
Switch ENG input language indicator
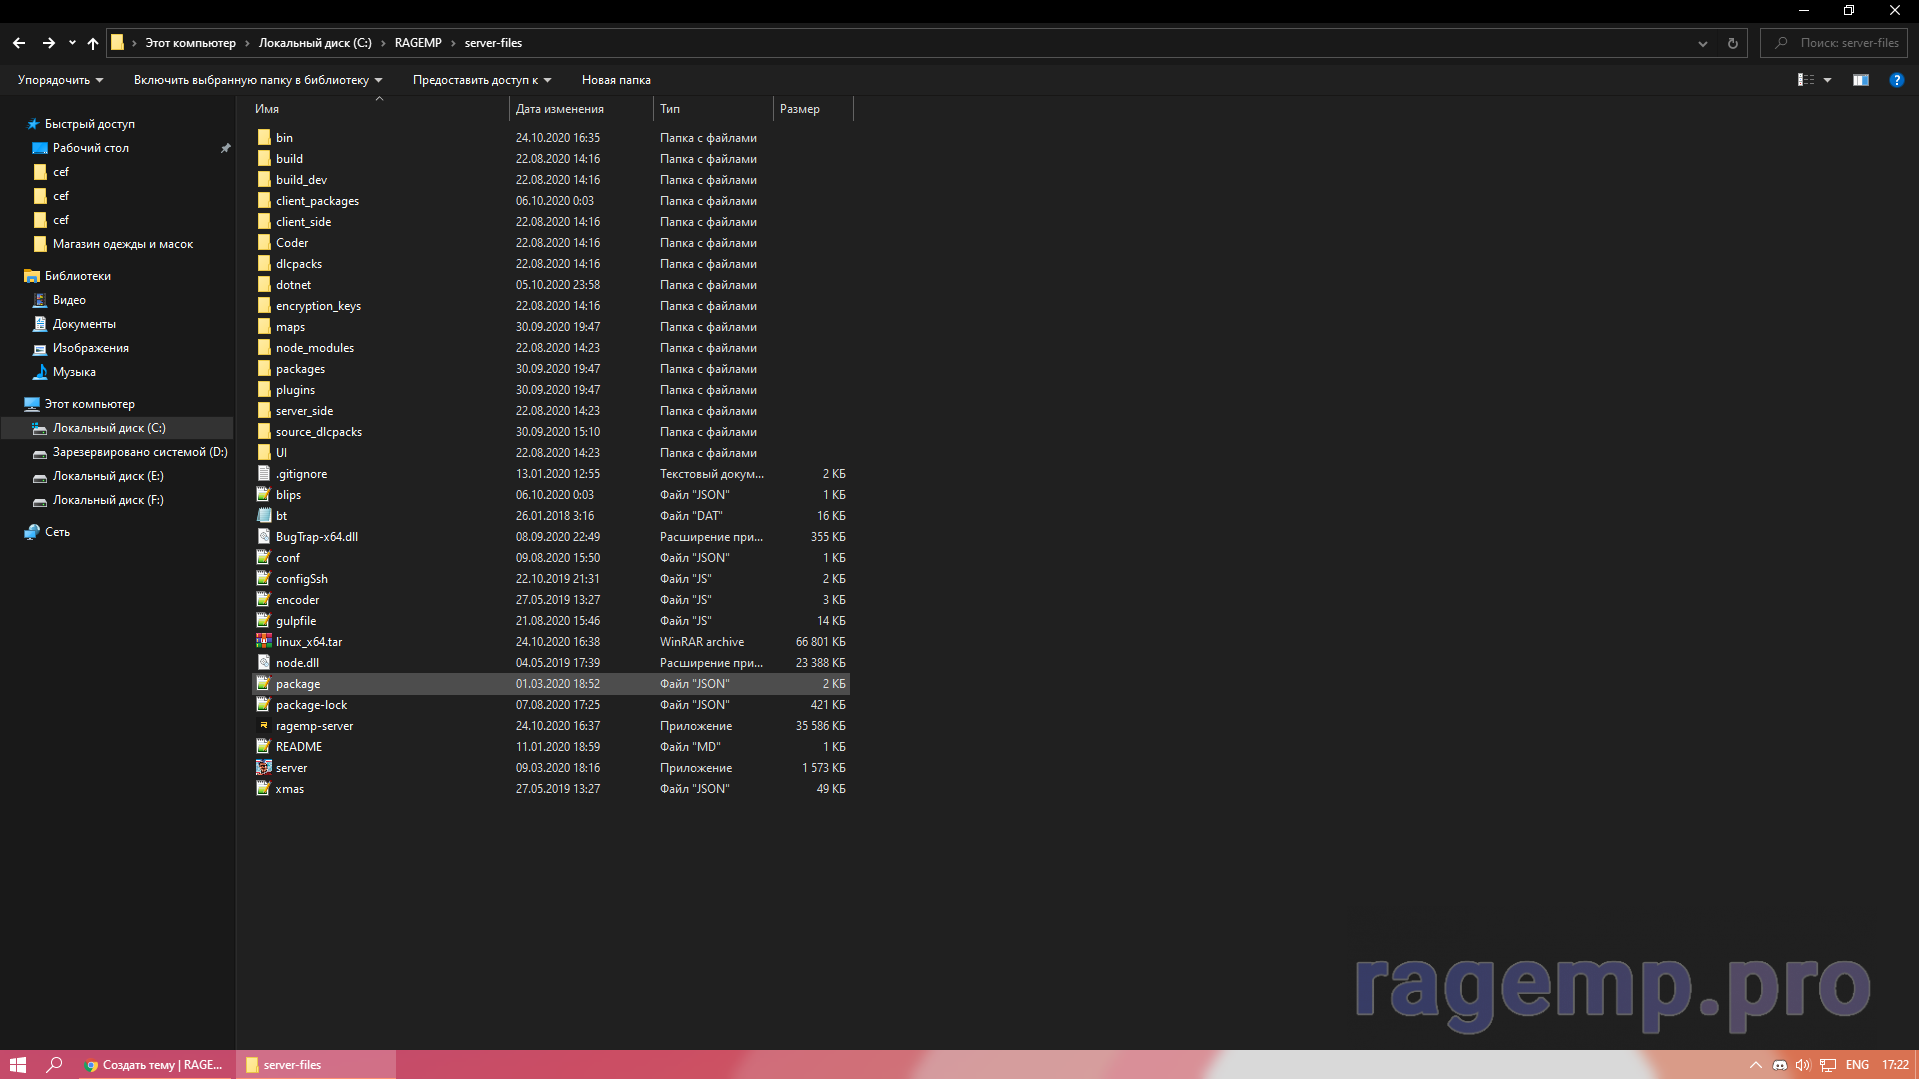(1857, 1064)
